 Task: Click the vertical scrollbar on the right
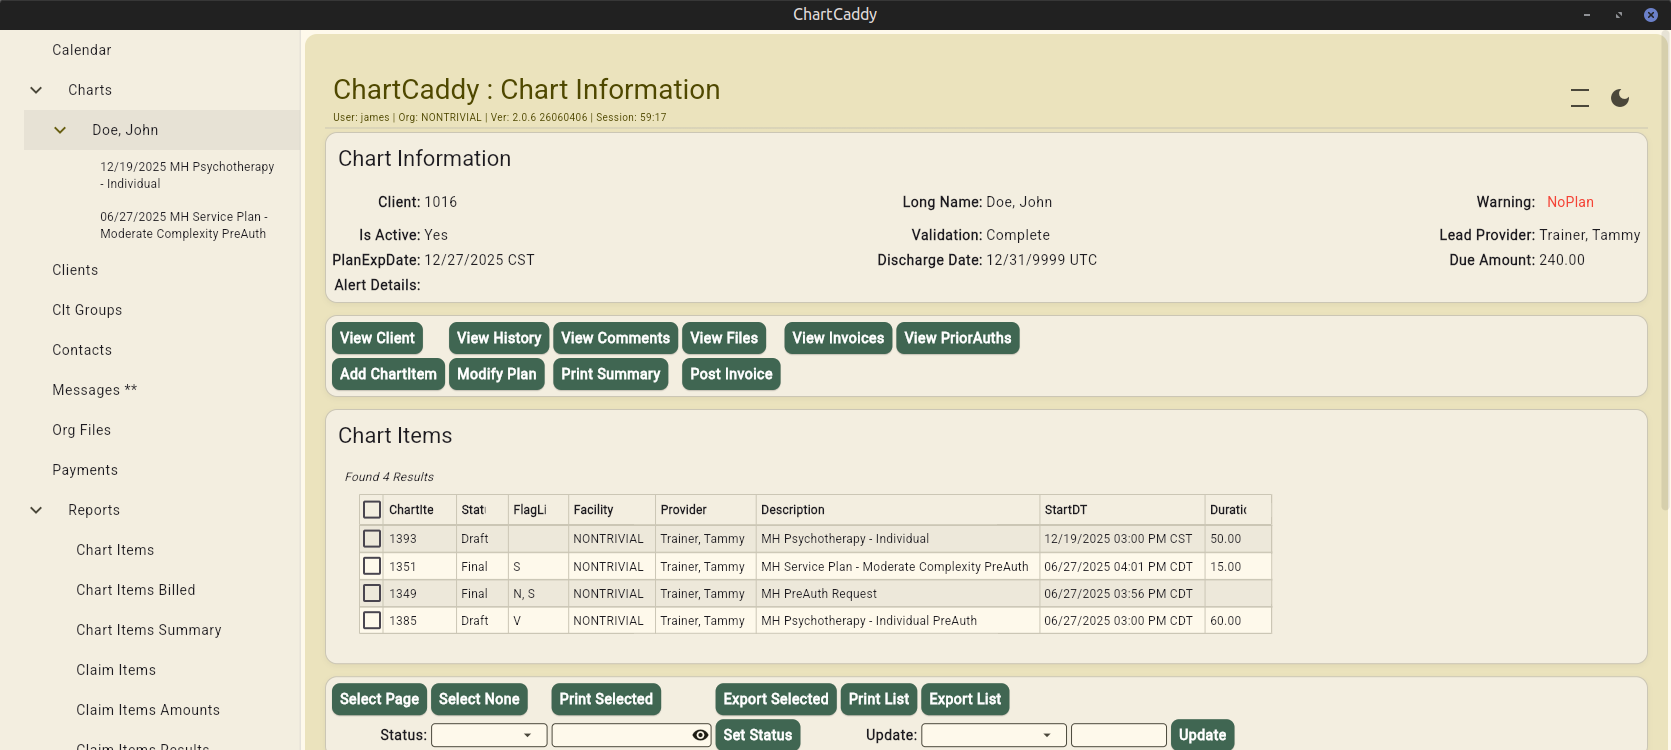pyautogui.click(x=1665, y=270)
